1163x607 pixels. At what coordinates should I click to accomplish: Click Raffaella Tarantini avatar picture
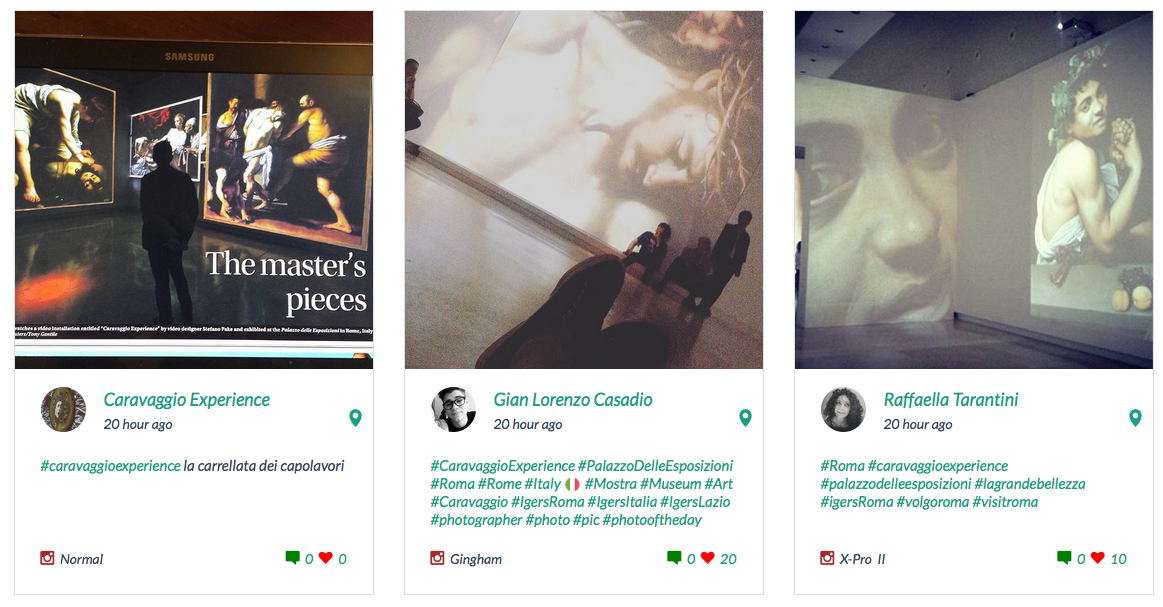(843, 409)
